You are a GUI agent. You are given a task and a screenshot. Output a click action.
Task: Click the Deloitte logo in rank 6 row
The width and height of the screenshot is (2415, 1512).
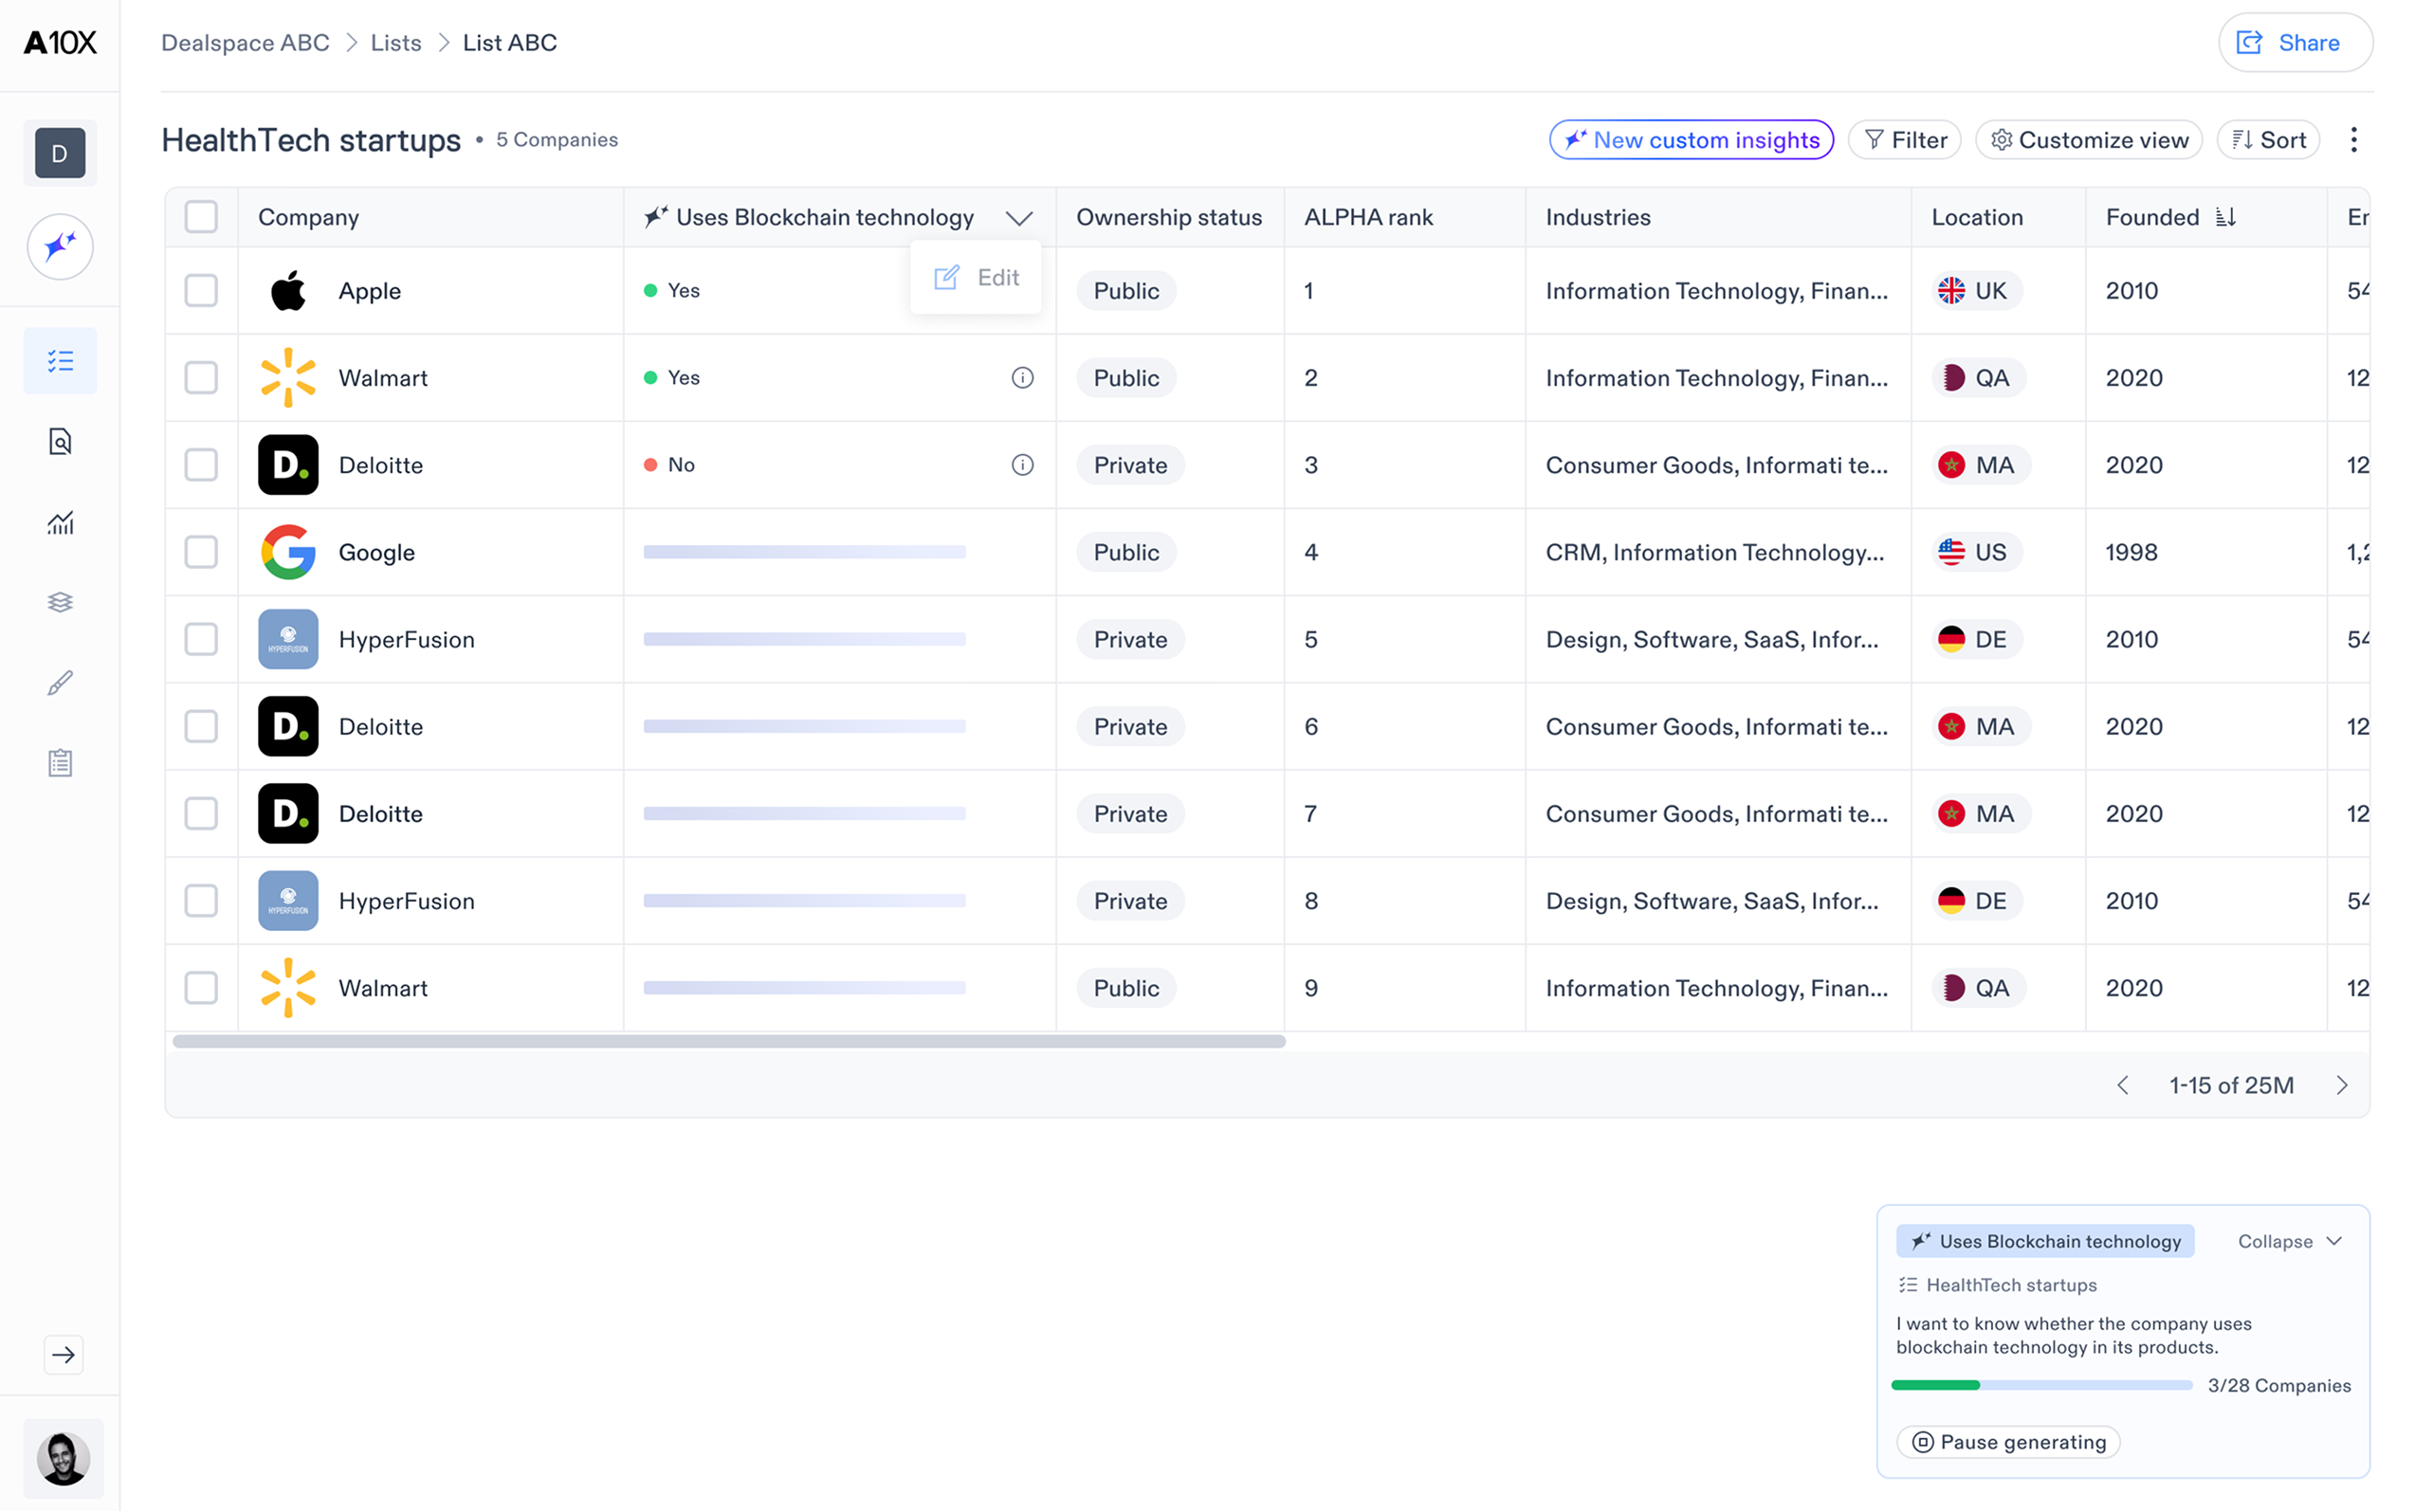288,726
